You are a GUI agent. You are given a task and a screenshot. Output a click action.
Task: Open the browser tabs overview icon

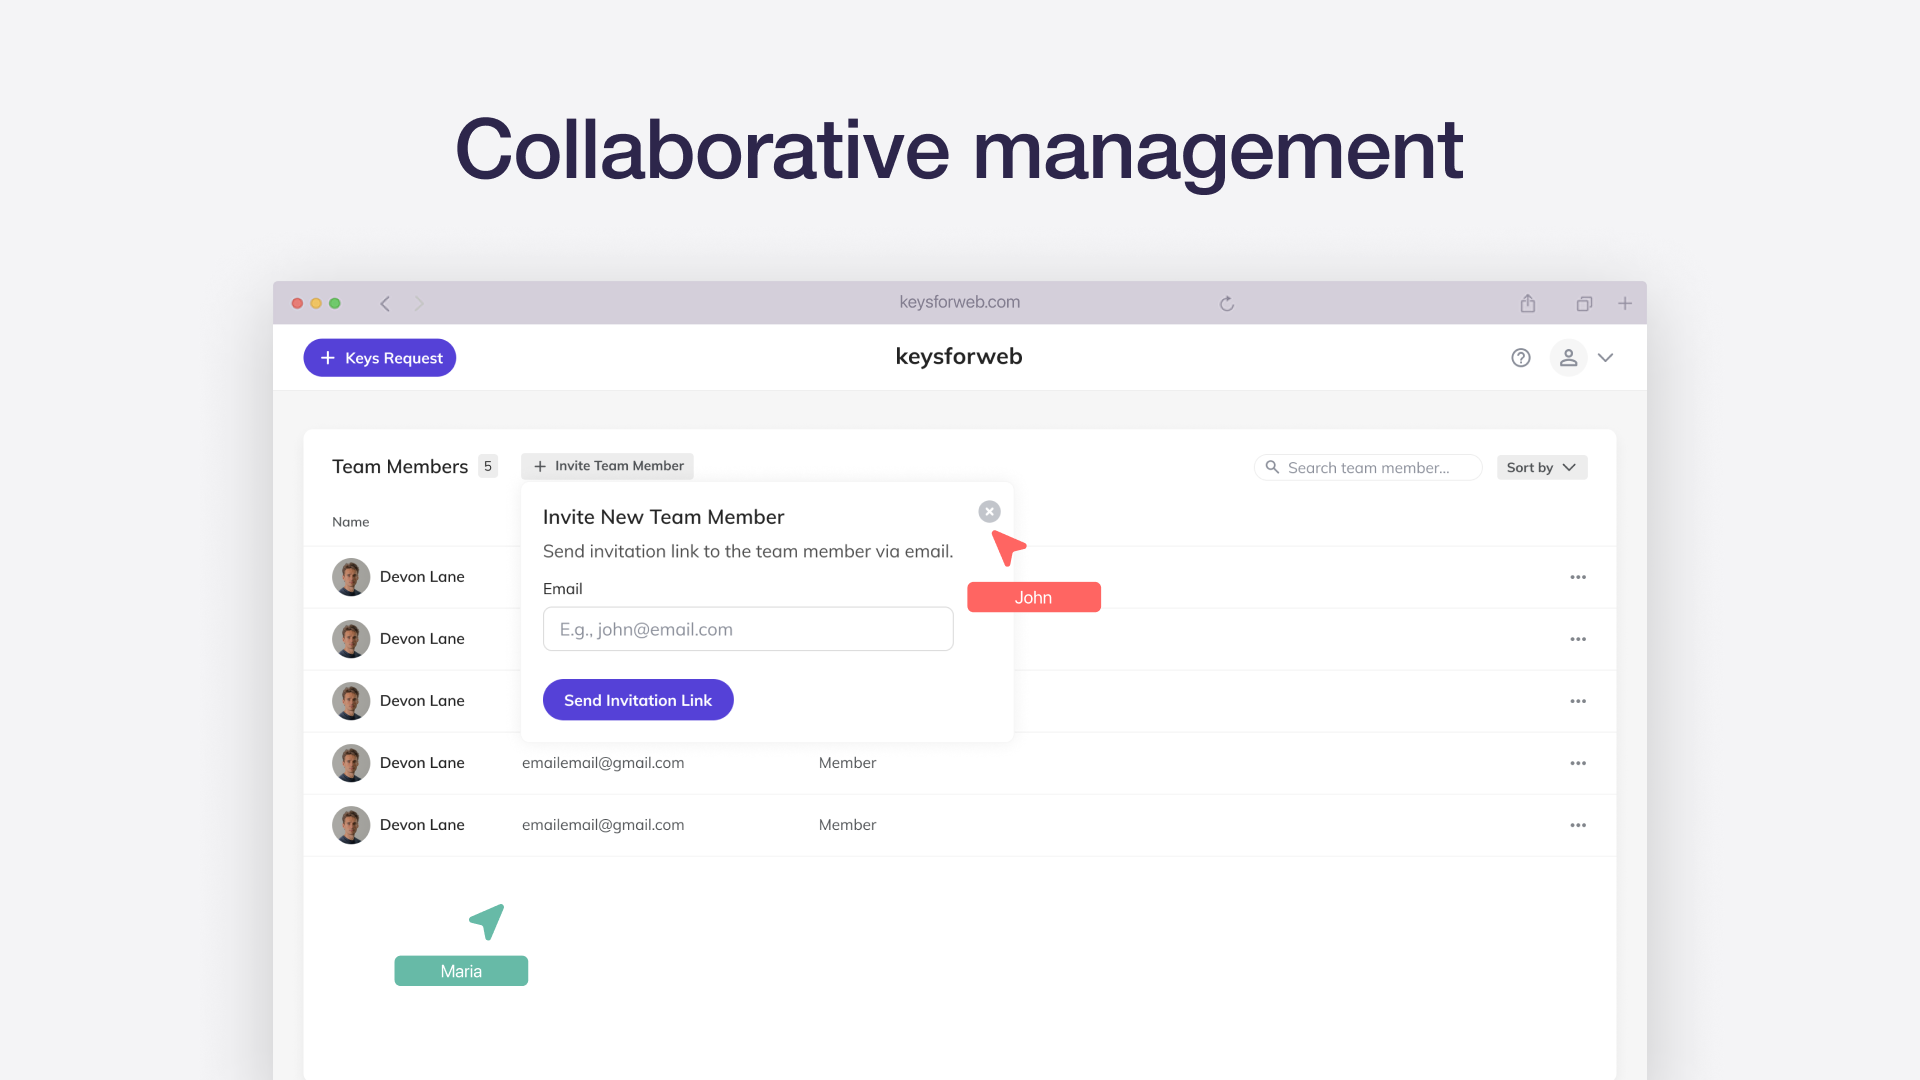[x=1584, y=304]
